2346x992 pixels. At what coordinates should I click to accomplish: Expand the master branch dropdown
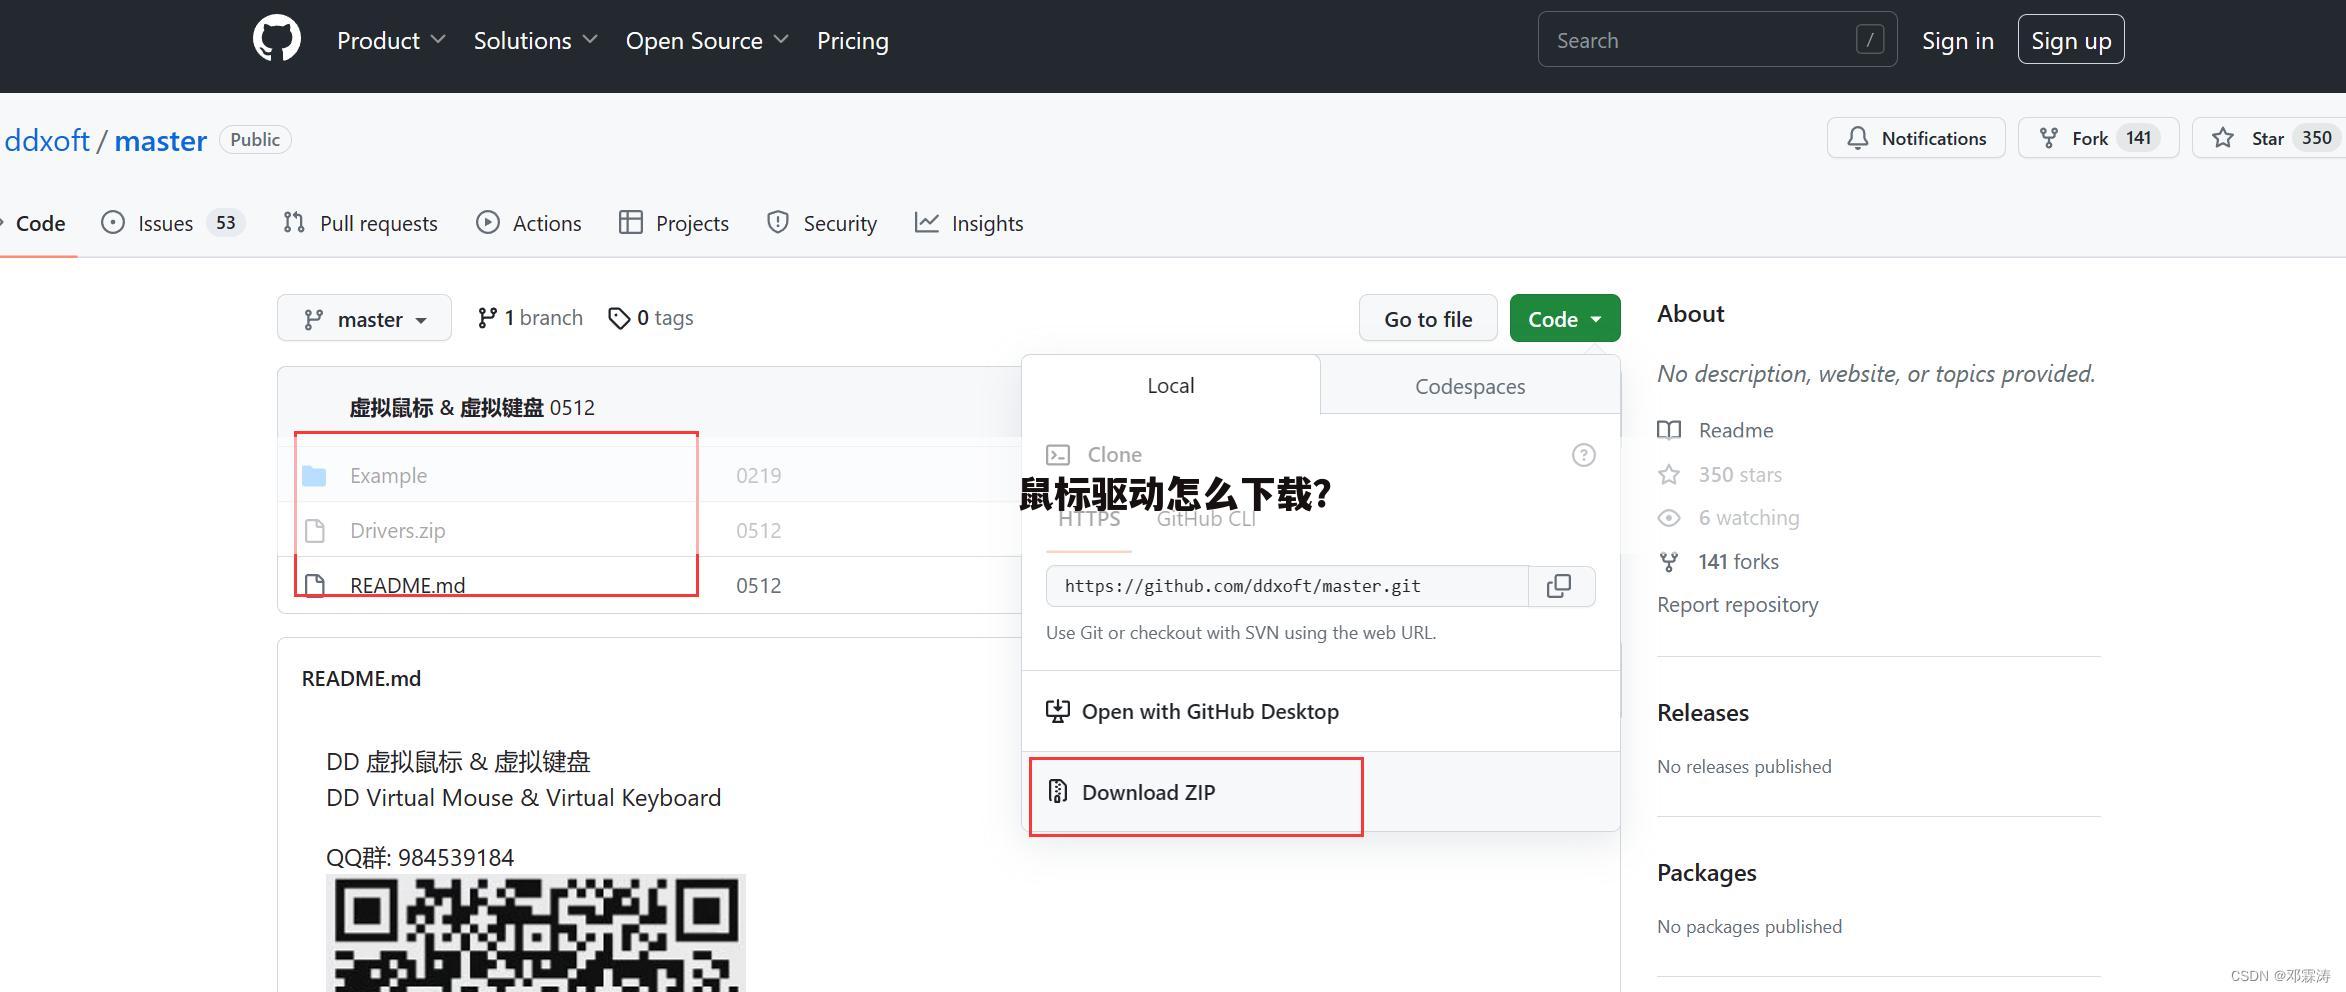pyautogui.click(x=364, y=319)
